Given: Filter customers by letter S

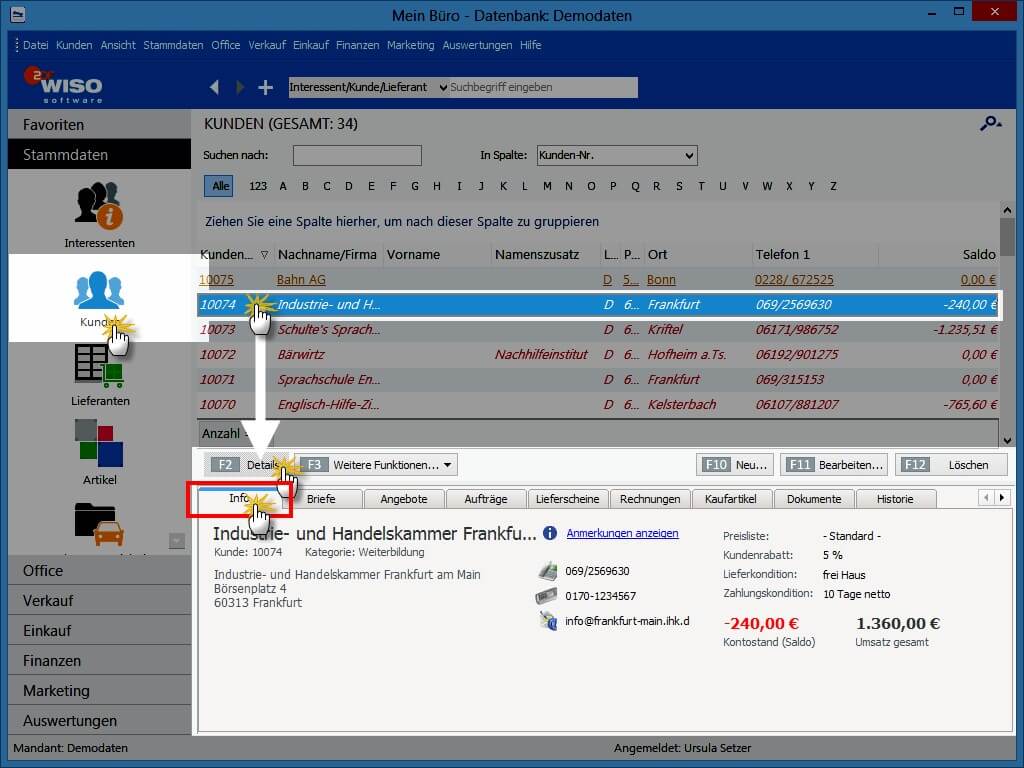Looking at the screenshot, I should coord(679,186).
